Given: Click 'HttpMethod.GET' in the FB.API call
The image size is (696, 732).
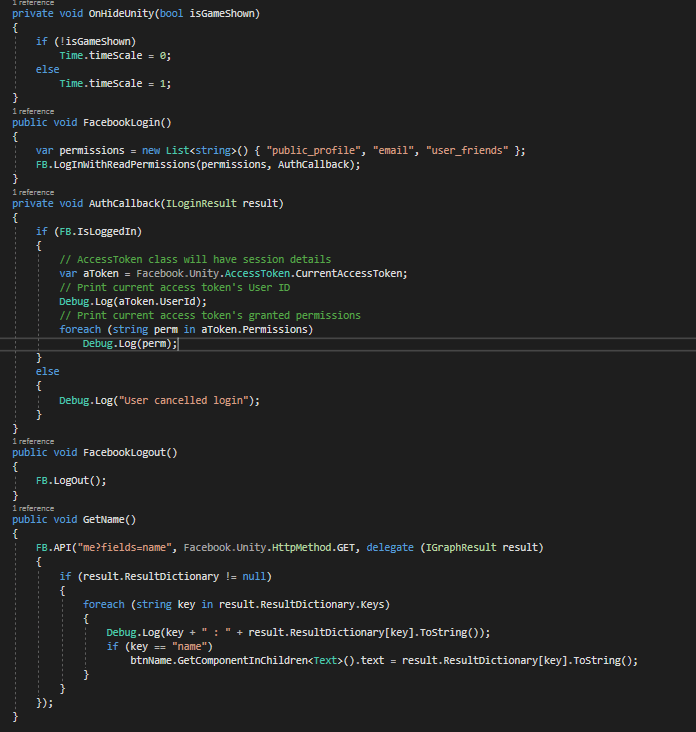Looking at the screenshot, I should [313, 547].
